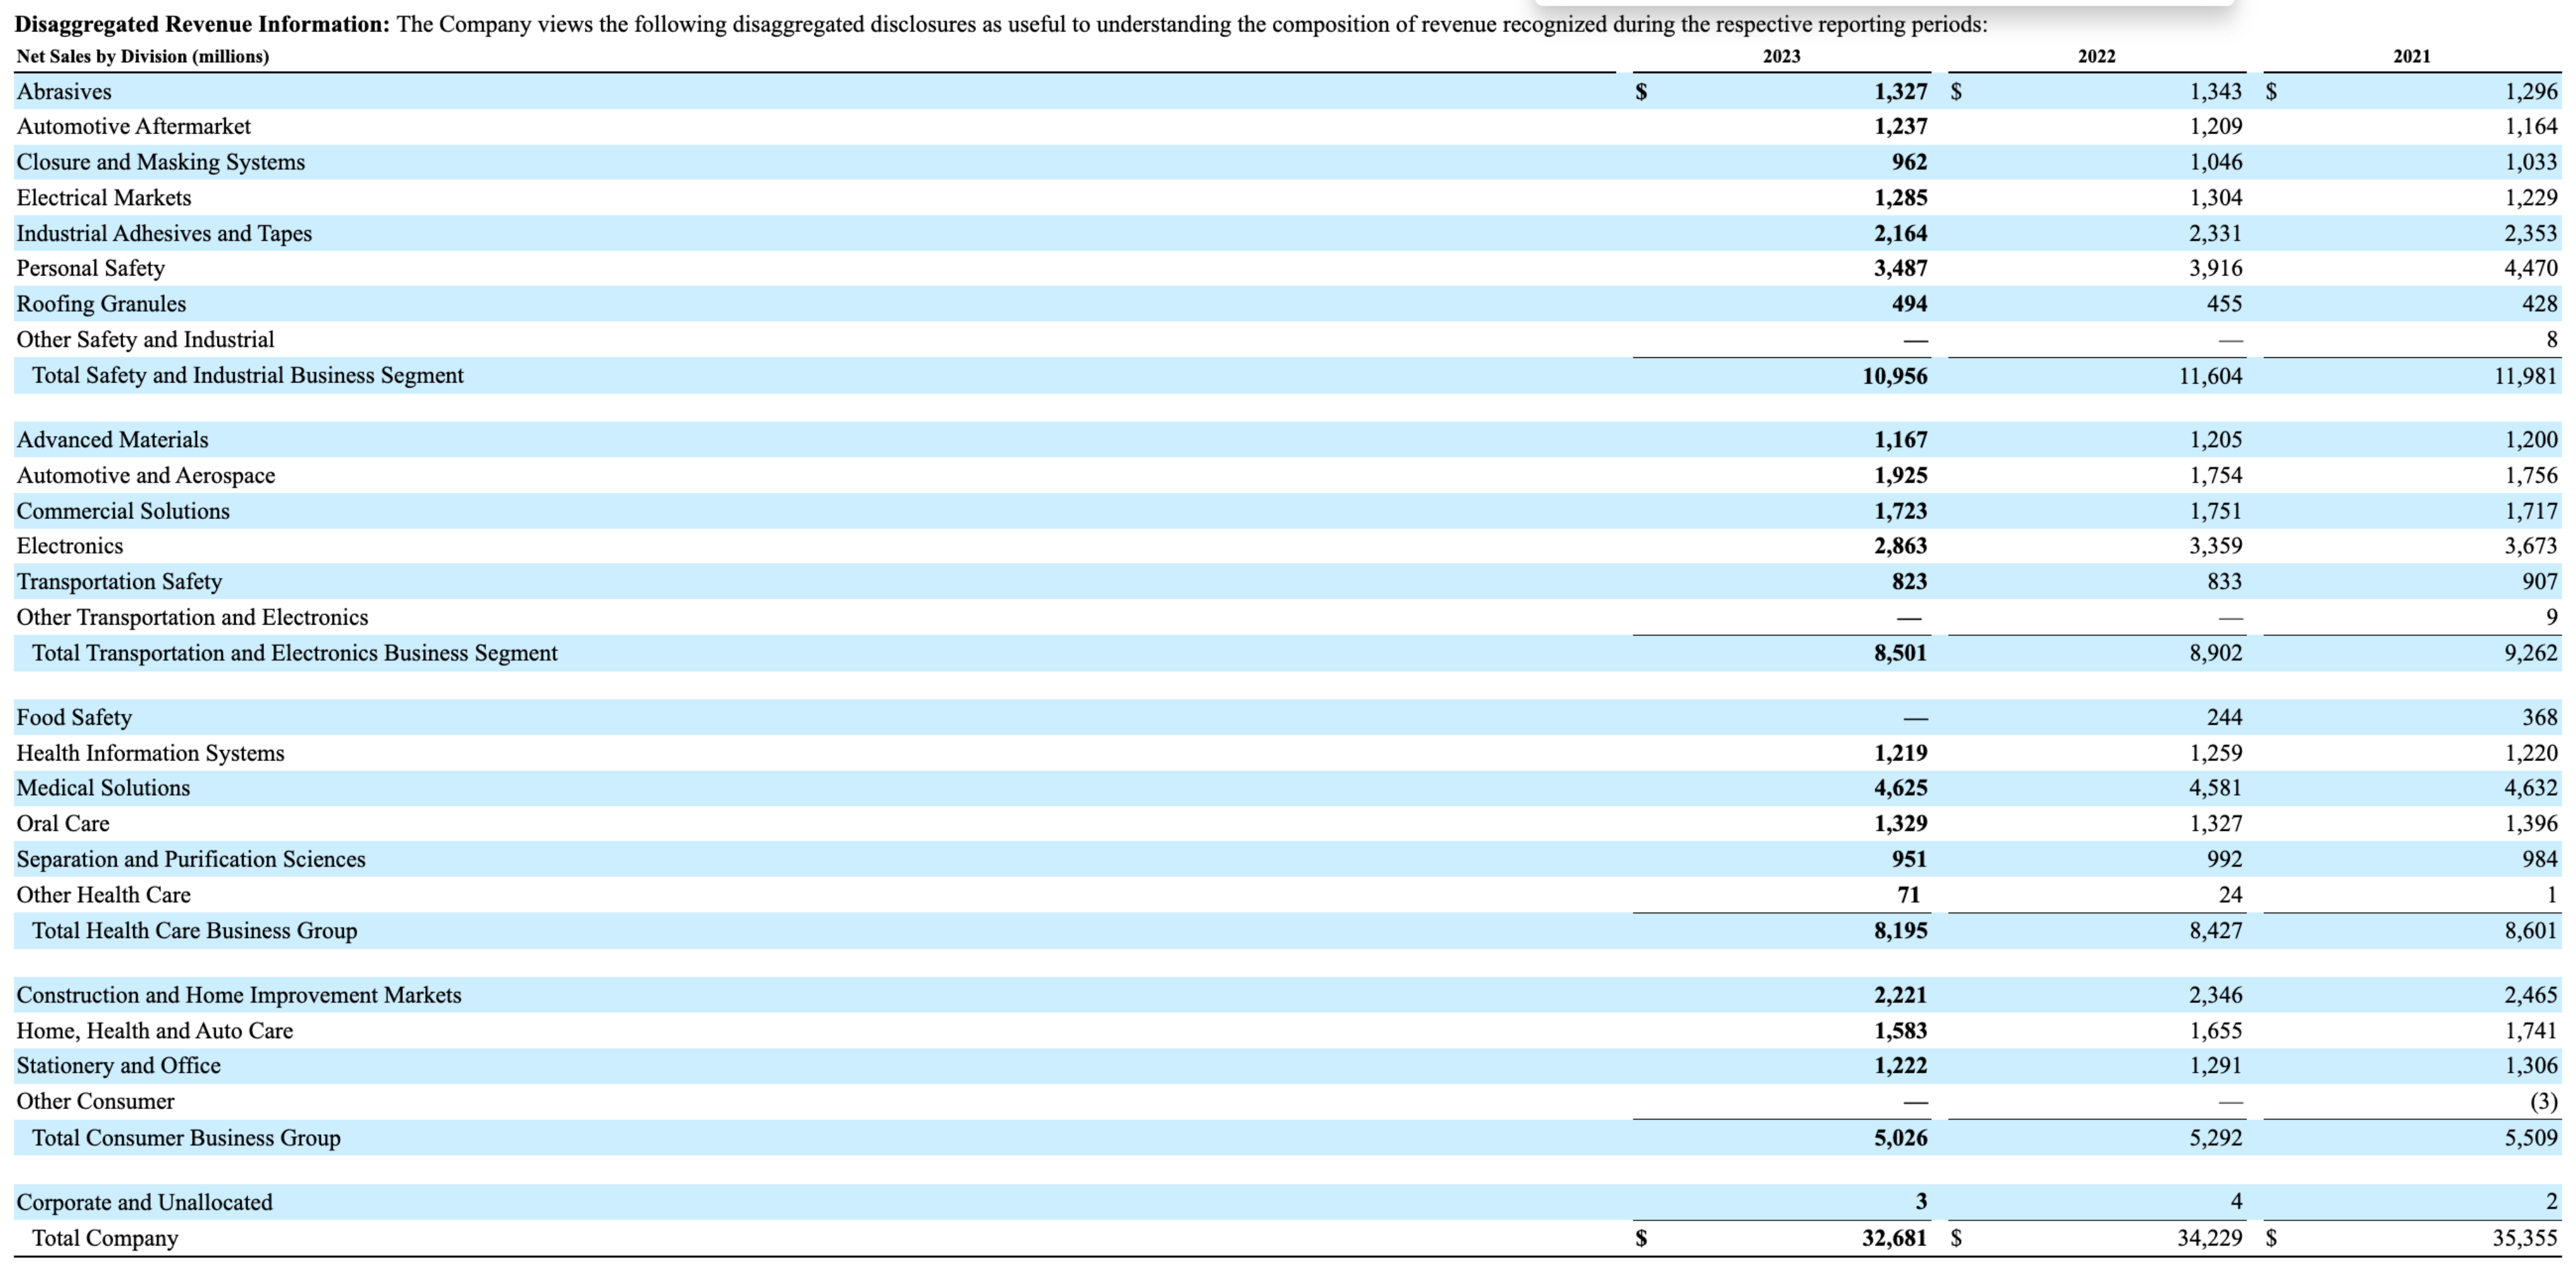
Task: Select Personal Safety 2021 value 4,470
Action: pyautogui.click(x=2530, y=268)
